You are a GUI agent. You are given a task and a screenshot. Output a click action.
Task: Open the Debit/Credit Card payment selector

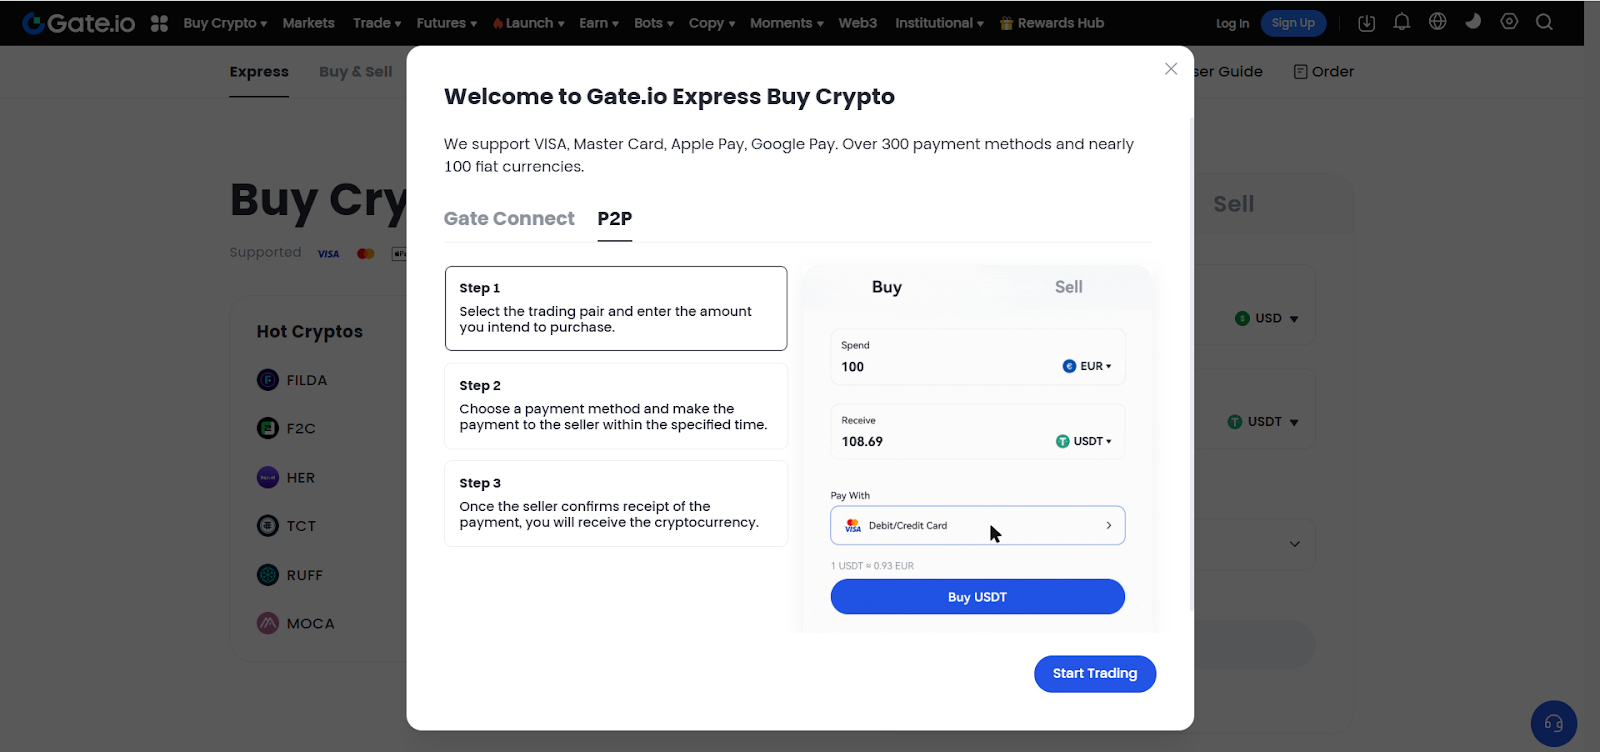tap(978, 526)
